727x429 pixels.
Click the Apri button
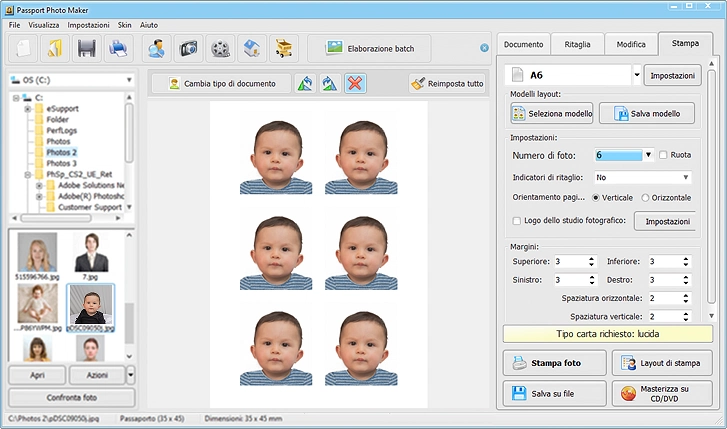pyautogui.click(x=37, y=375)
